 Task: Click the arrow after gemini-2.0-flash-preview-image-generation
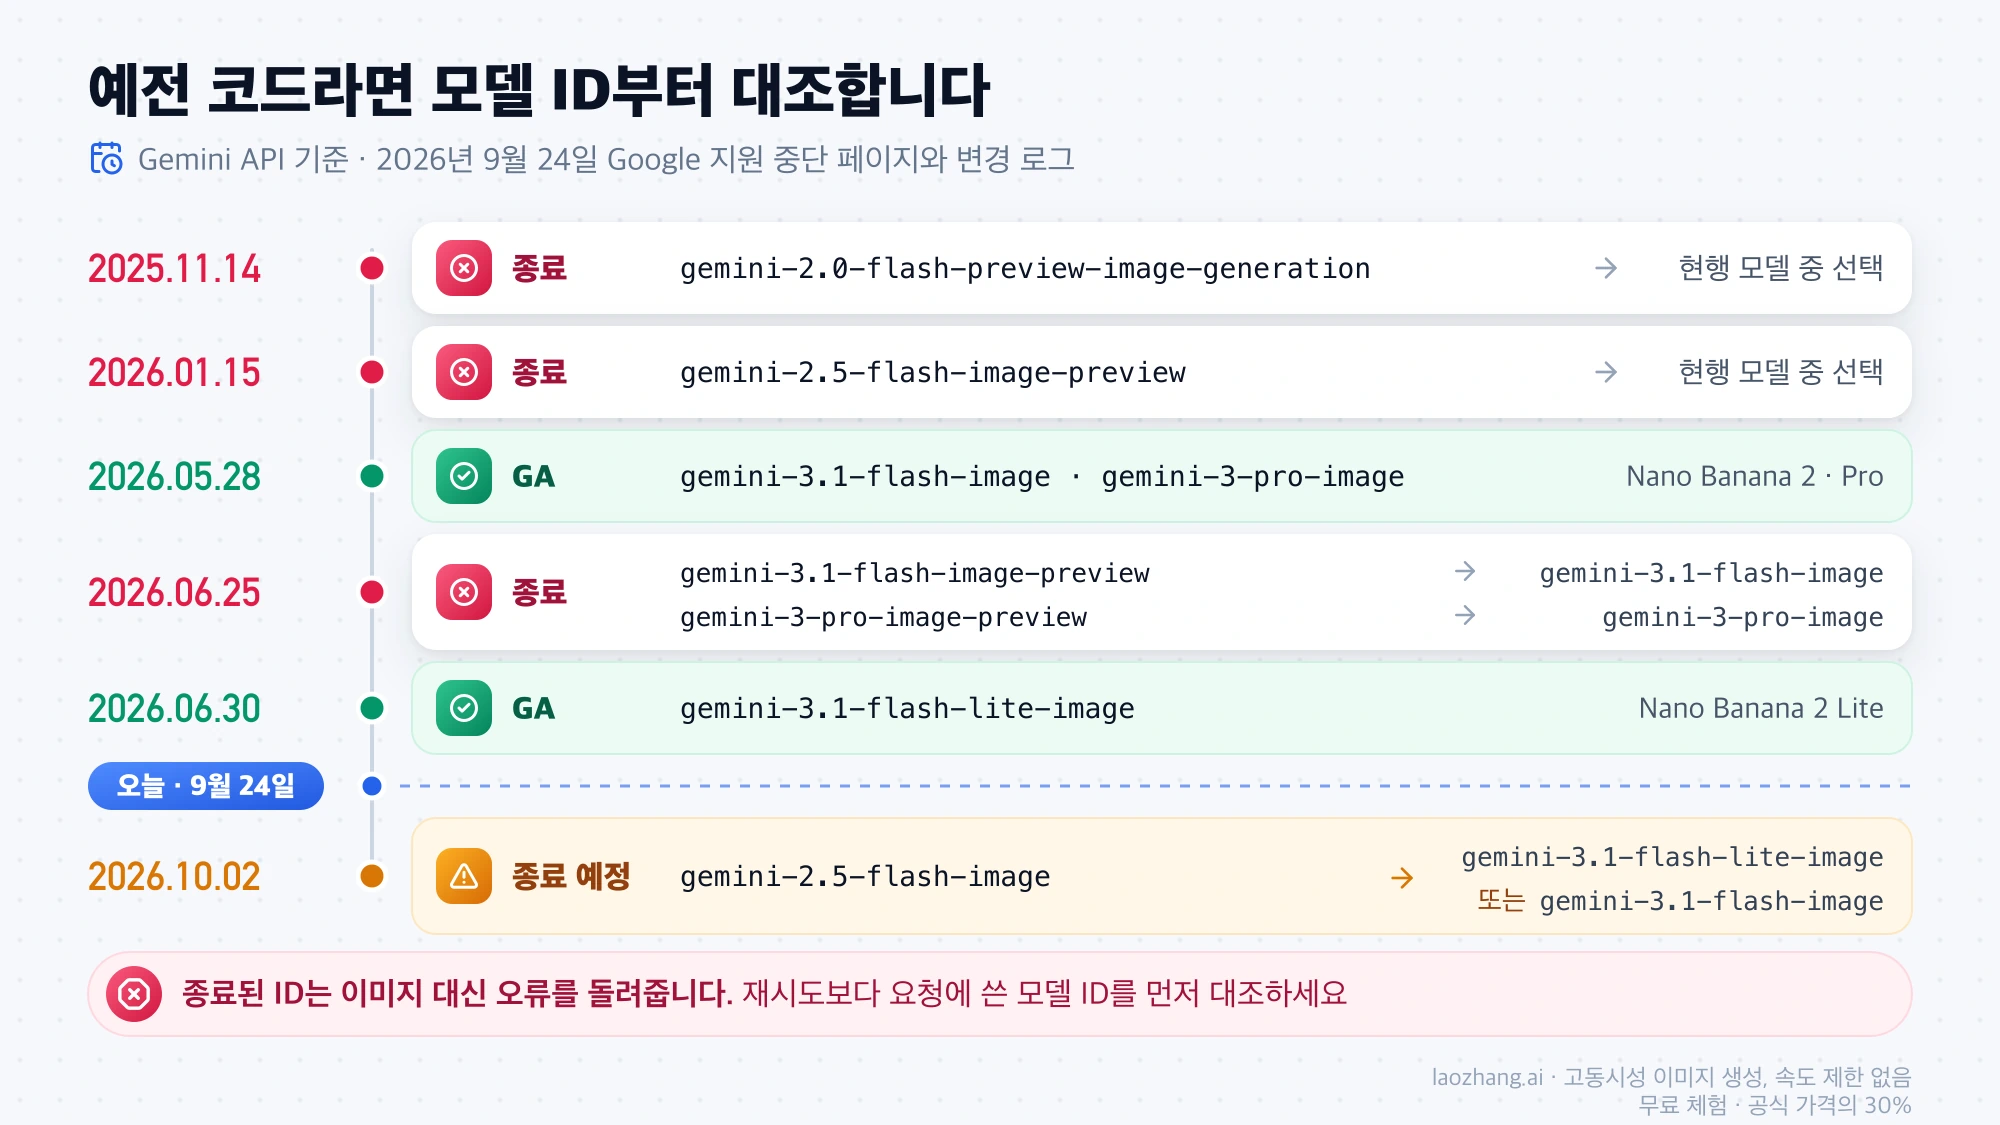coord(1606,268)
